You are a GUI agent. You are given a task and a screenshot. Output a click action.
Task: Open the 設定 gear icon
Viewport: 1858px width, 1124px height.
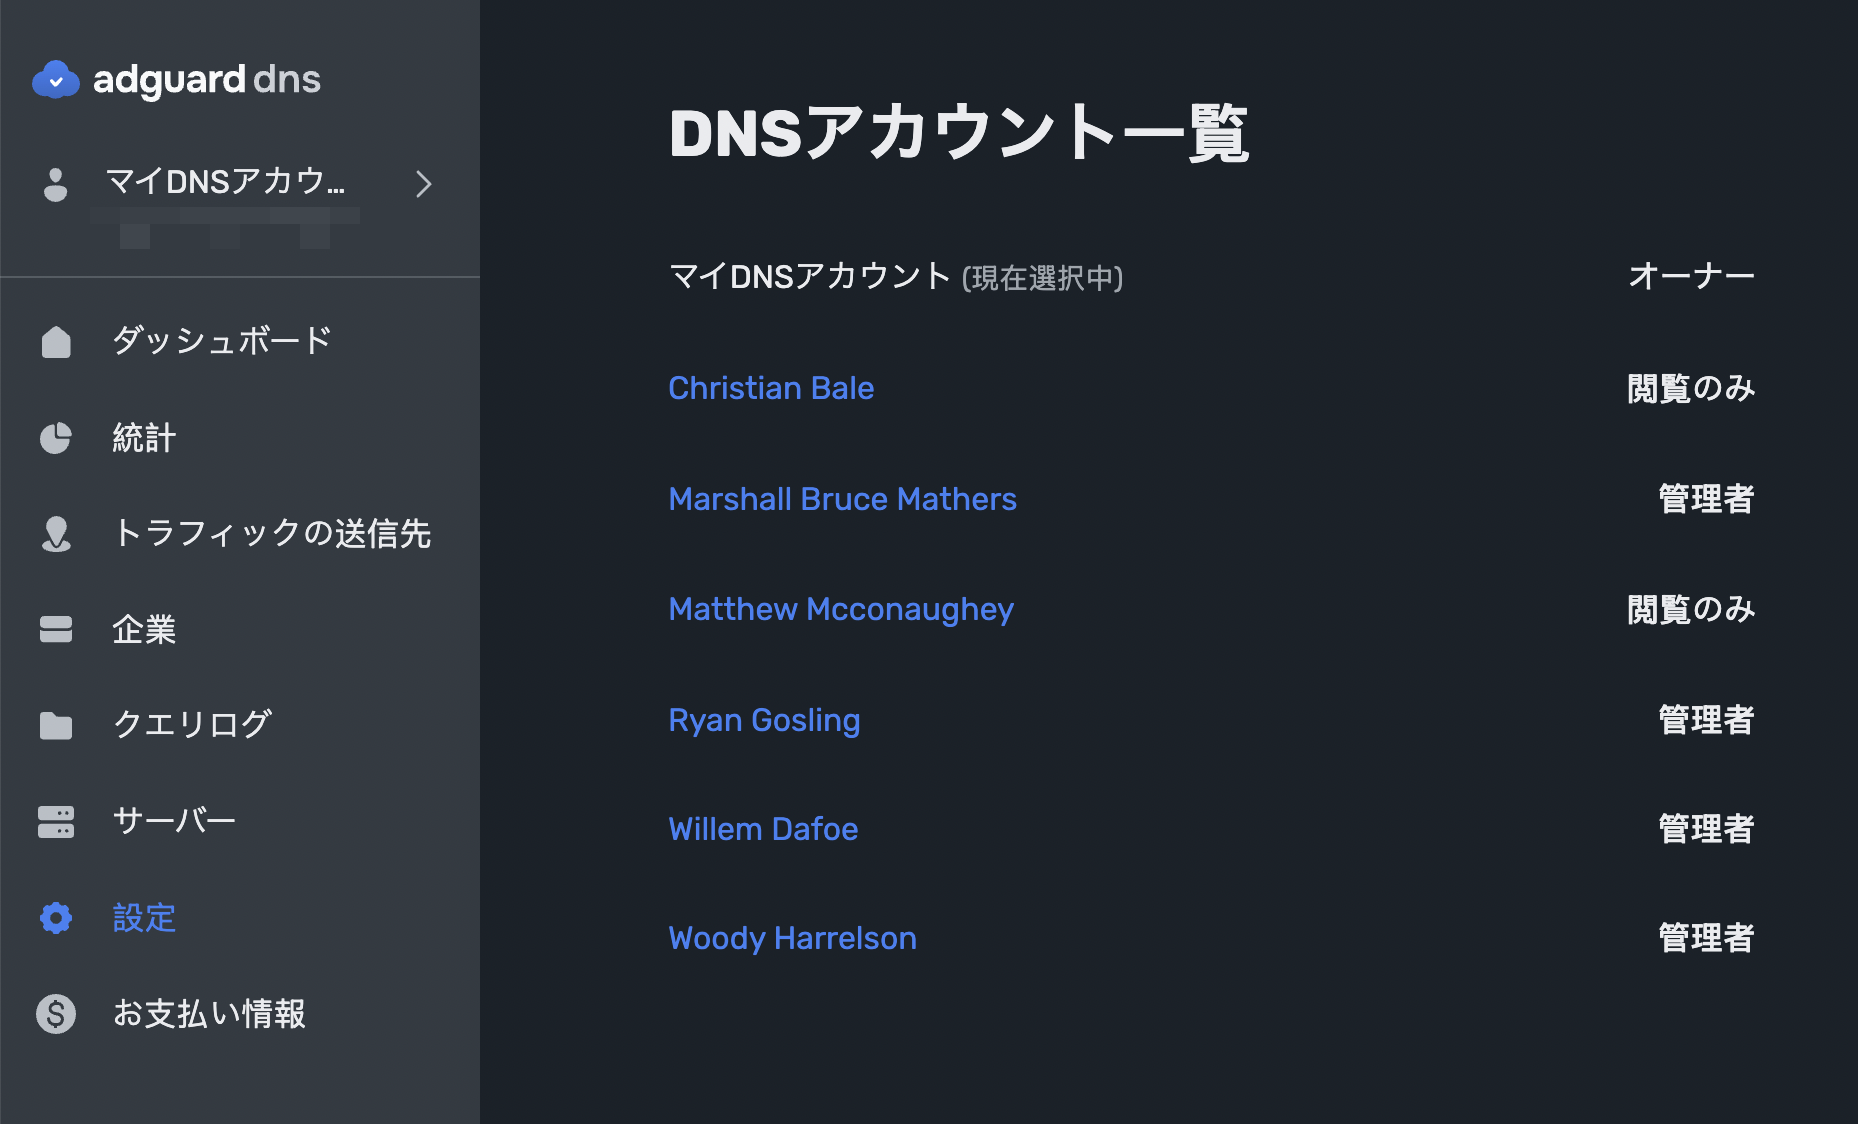tap(56, 918)
